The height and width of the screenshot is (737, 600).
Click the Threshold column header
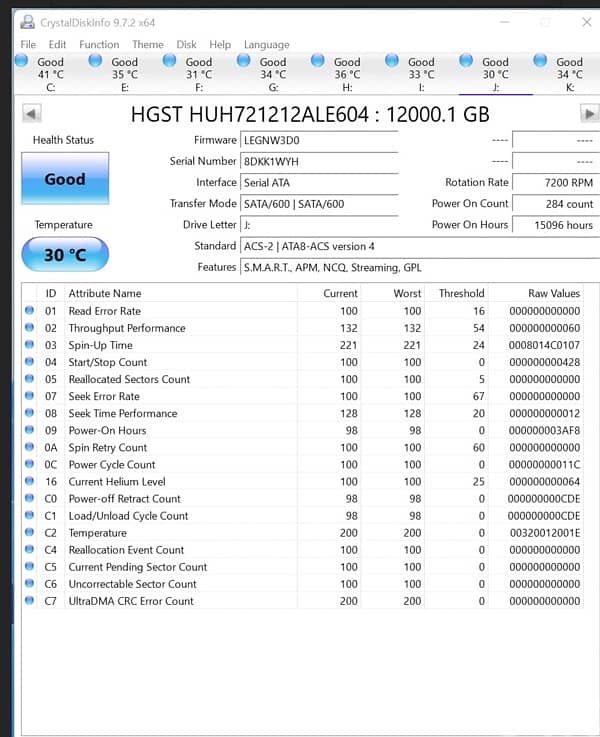456,293
